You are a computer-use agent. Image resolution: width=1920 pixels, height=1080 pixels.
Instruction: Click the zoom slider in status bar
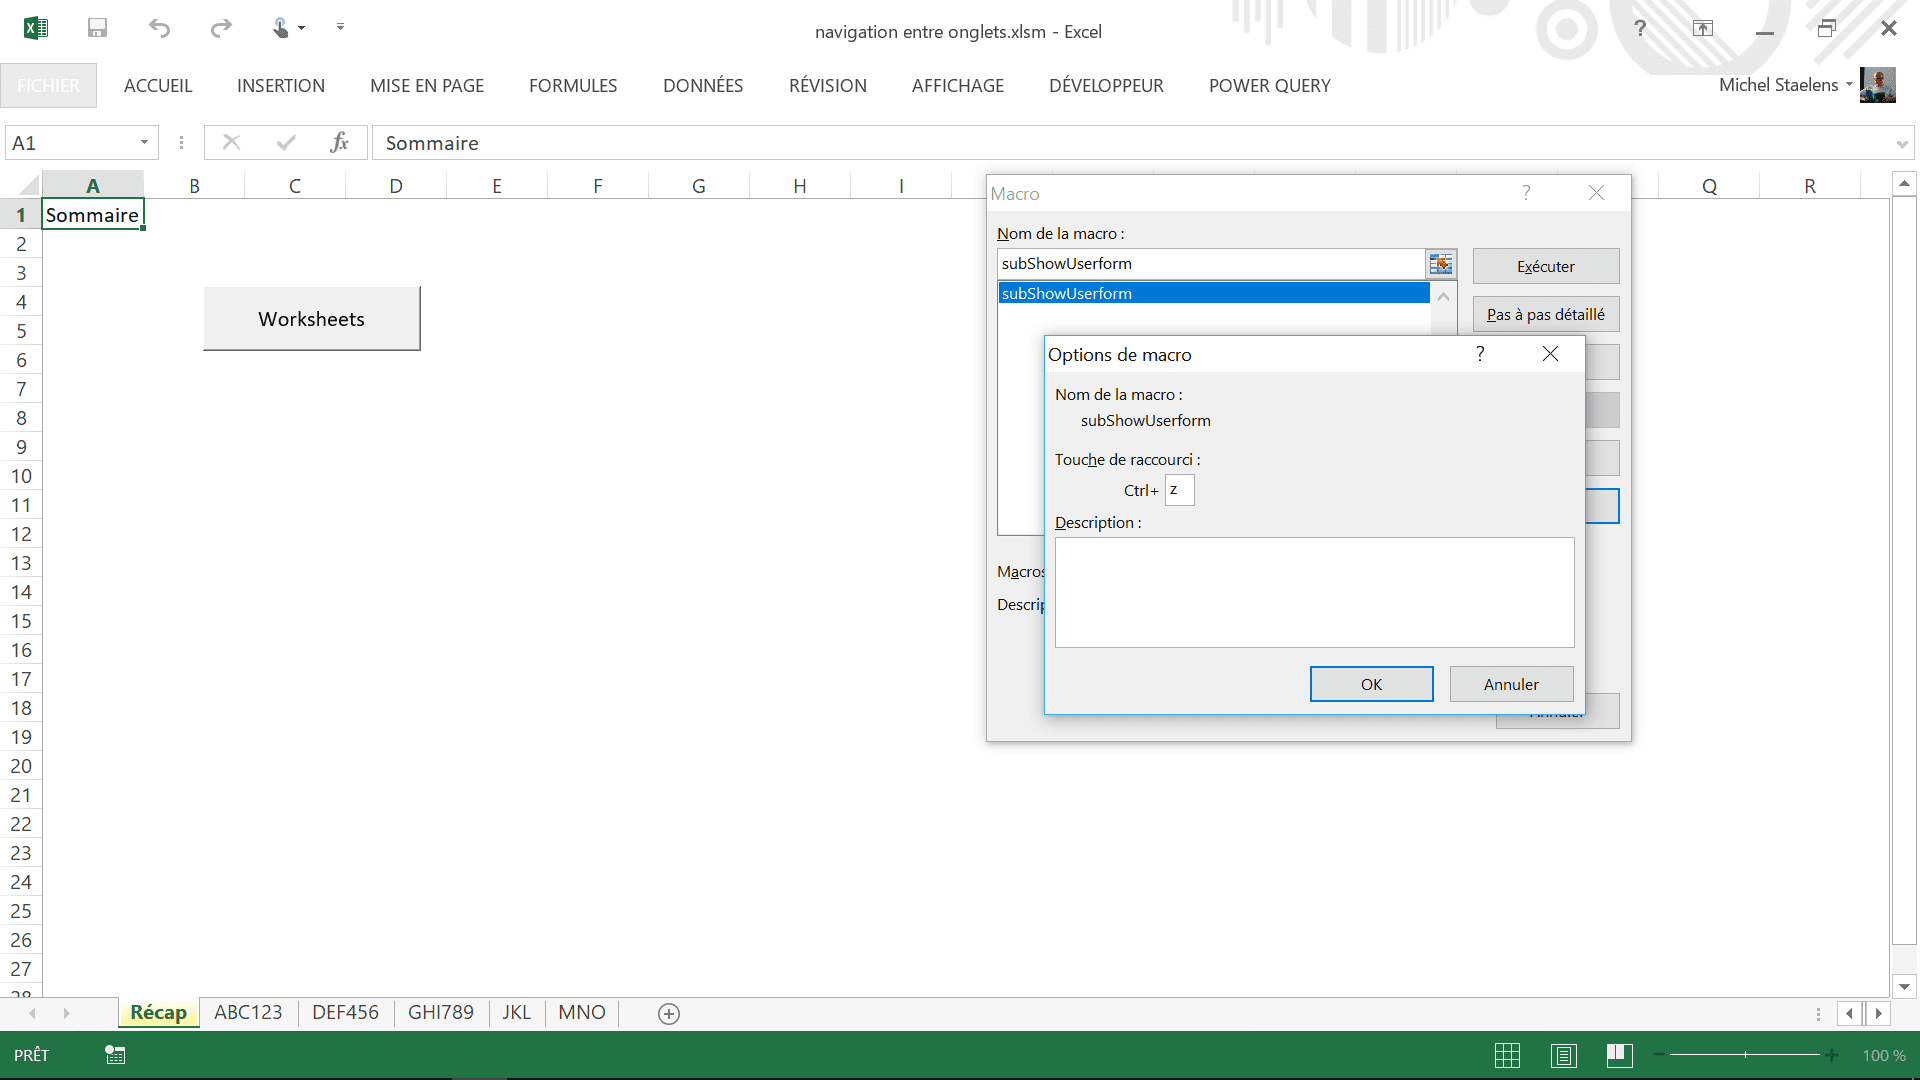coord(1745,1055)
